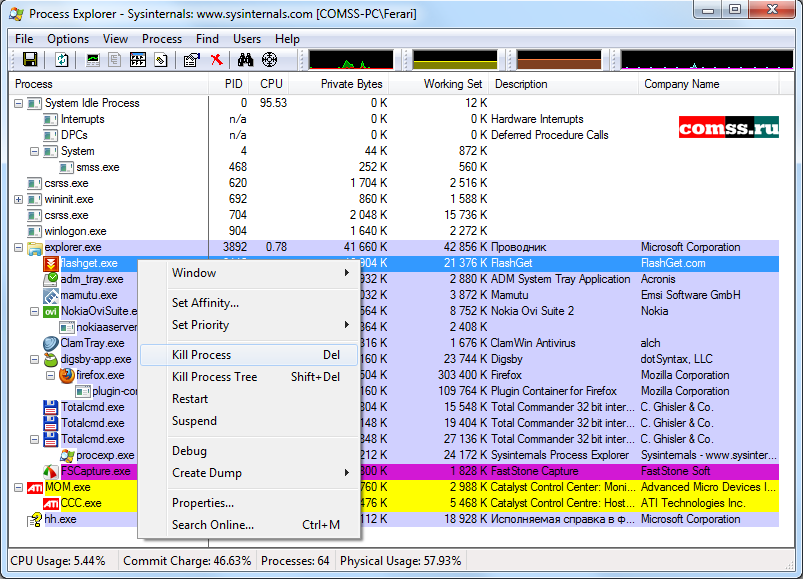Image resolution: width=803 pixels, height=579 pixels.
Task: Sort by Company Name column header
Action: point(709,84)
